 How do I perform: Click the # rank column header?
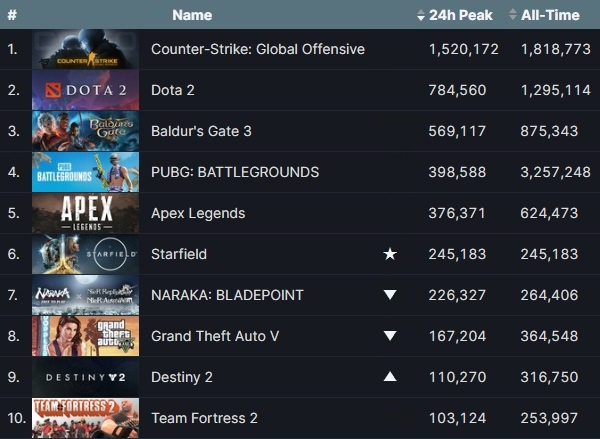pyautogui.click(x=12, y=15)
